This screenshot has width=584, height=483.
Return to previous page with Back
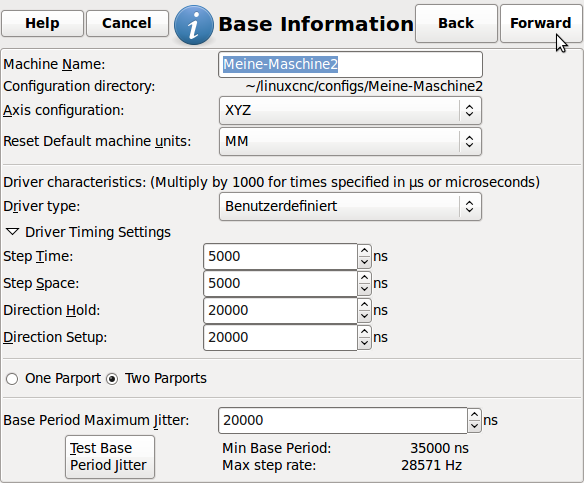456,23
